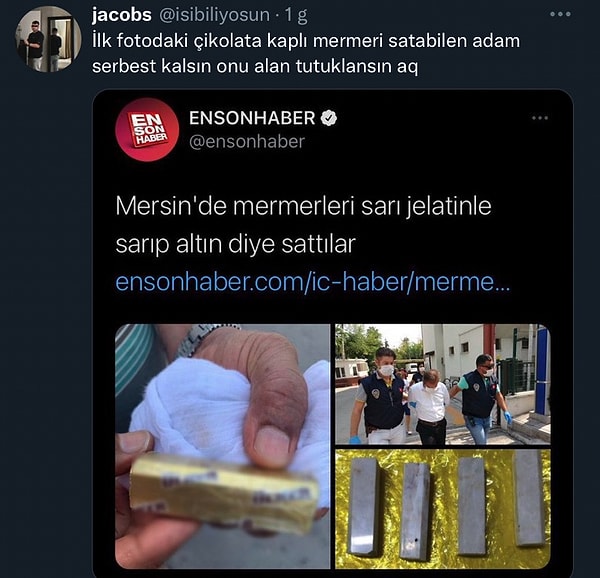Screen dimensions: 600x578
Task: View photo of marble bars on foil
Action: (x=443, y=509)
